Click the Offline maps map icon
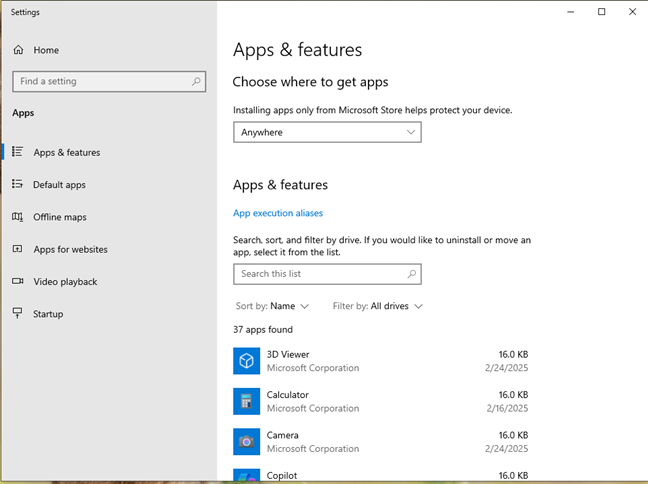This screenshot has height=484, width=648. click(17, 217)
